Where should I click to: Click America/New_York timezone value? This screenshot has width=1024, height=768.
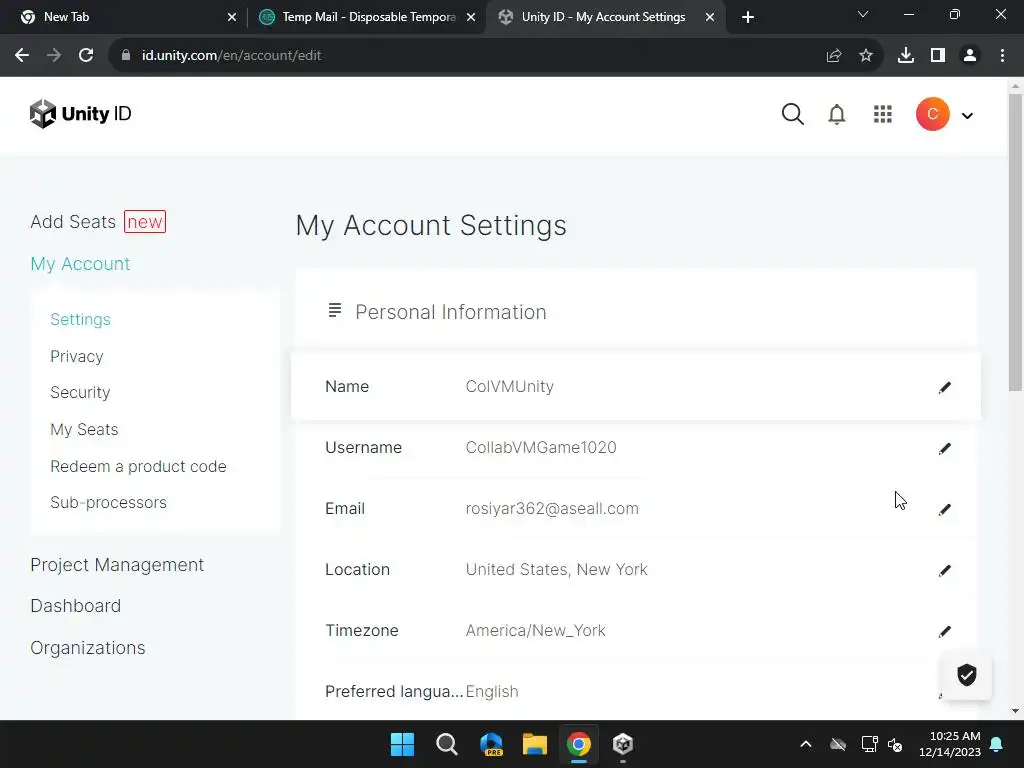(x=536, y=631)
